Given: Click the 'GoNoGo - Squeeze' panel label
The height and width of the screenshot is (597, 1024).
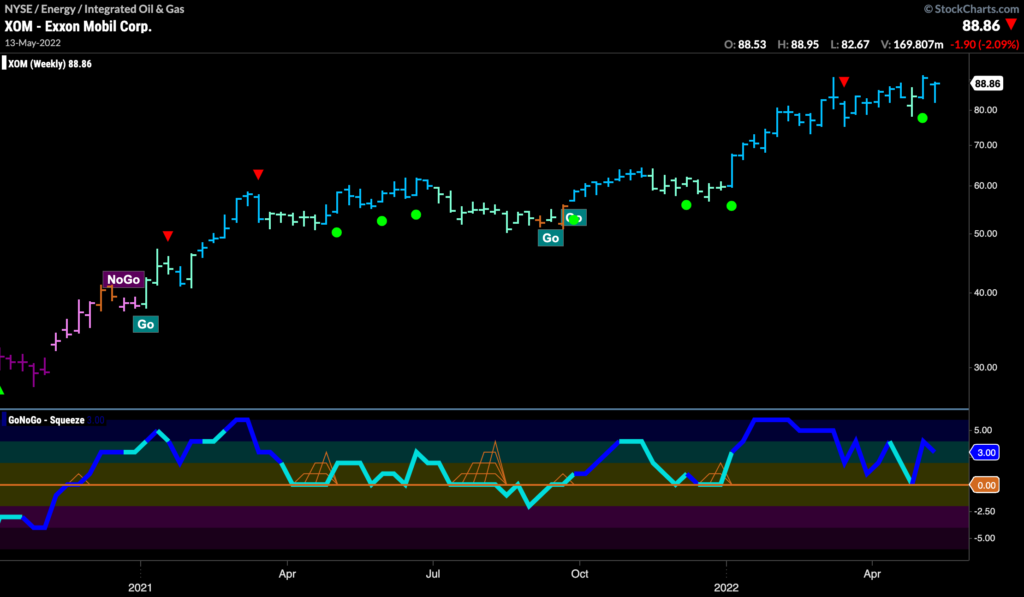Looking at the screenshot, I should coord(46,420).
